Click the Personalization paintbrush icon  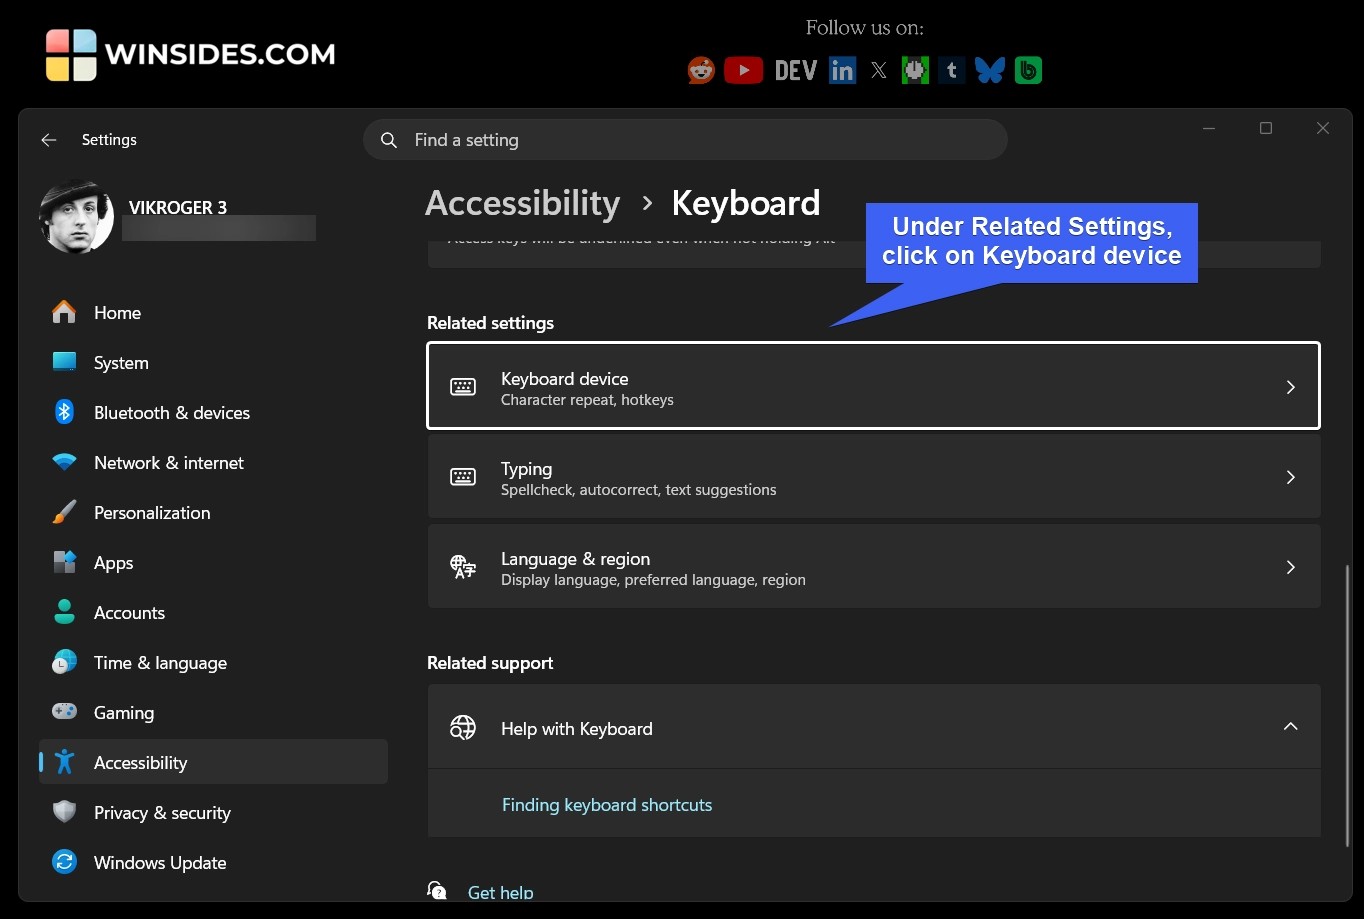64,512
